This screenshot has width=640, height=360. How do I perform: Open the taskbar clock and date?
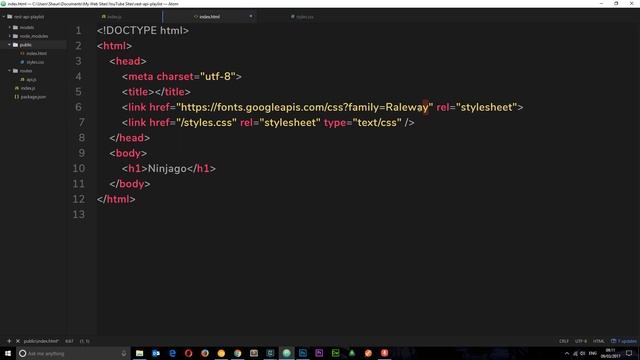point(611,353)
